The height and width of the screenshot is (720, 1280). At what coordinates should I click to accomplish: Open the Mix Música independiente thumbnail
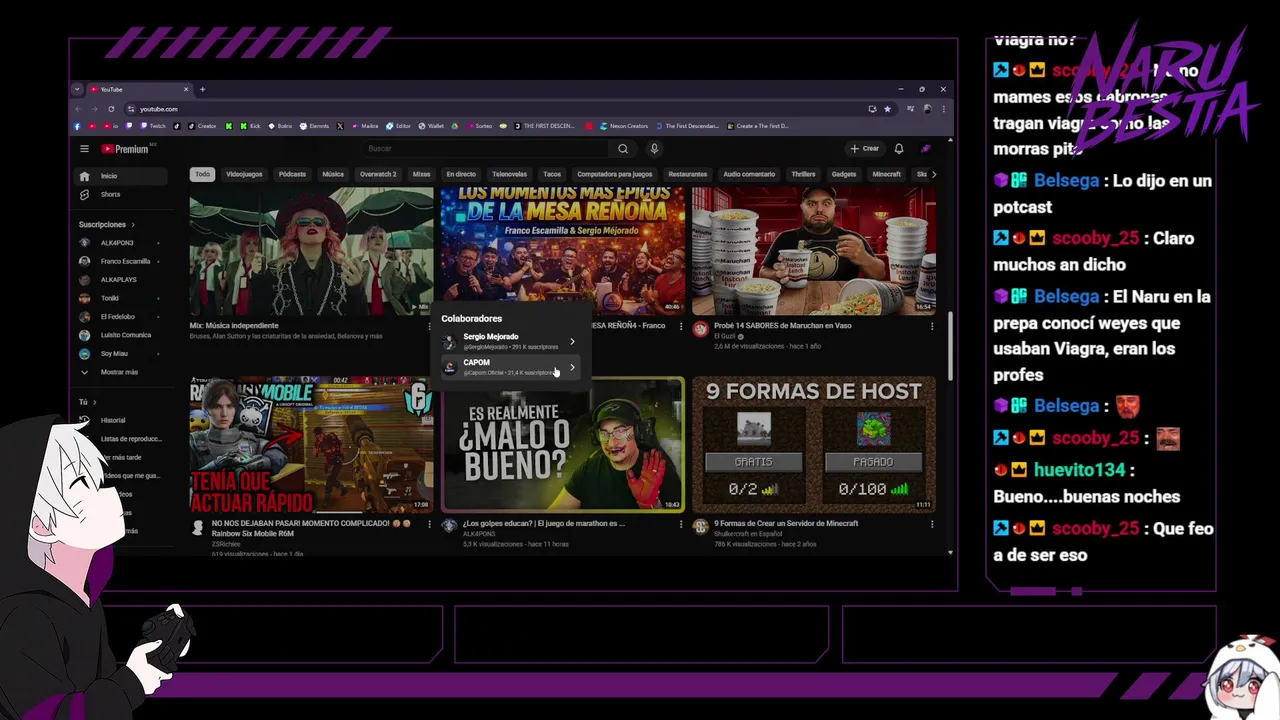[312, 251]
